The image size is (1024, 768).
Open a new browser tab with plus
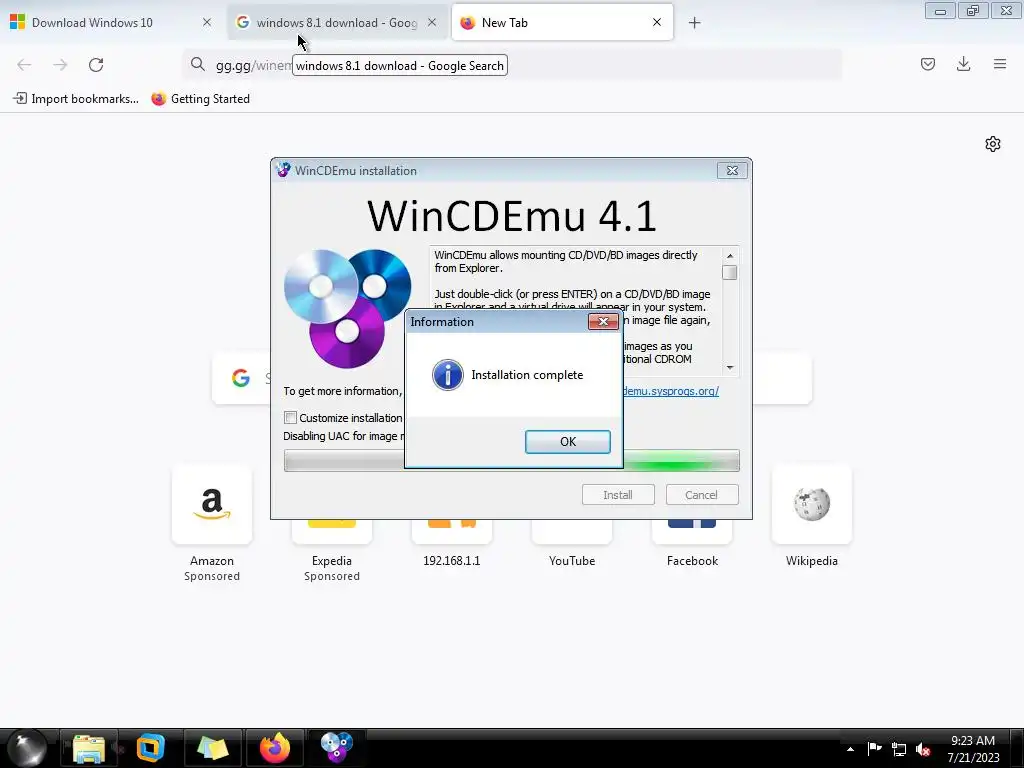point(695,23)
